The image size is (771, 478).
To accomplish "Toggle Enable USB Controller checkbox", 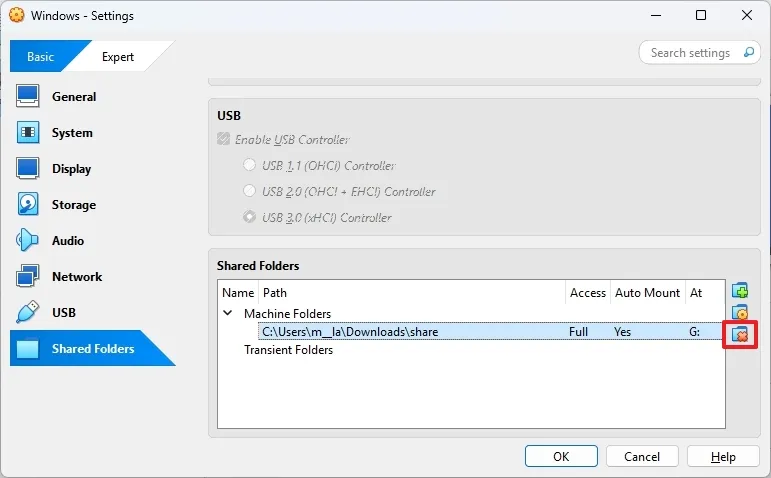I will tap(223, 139).
